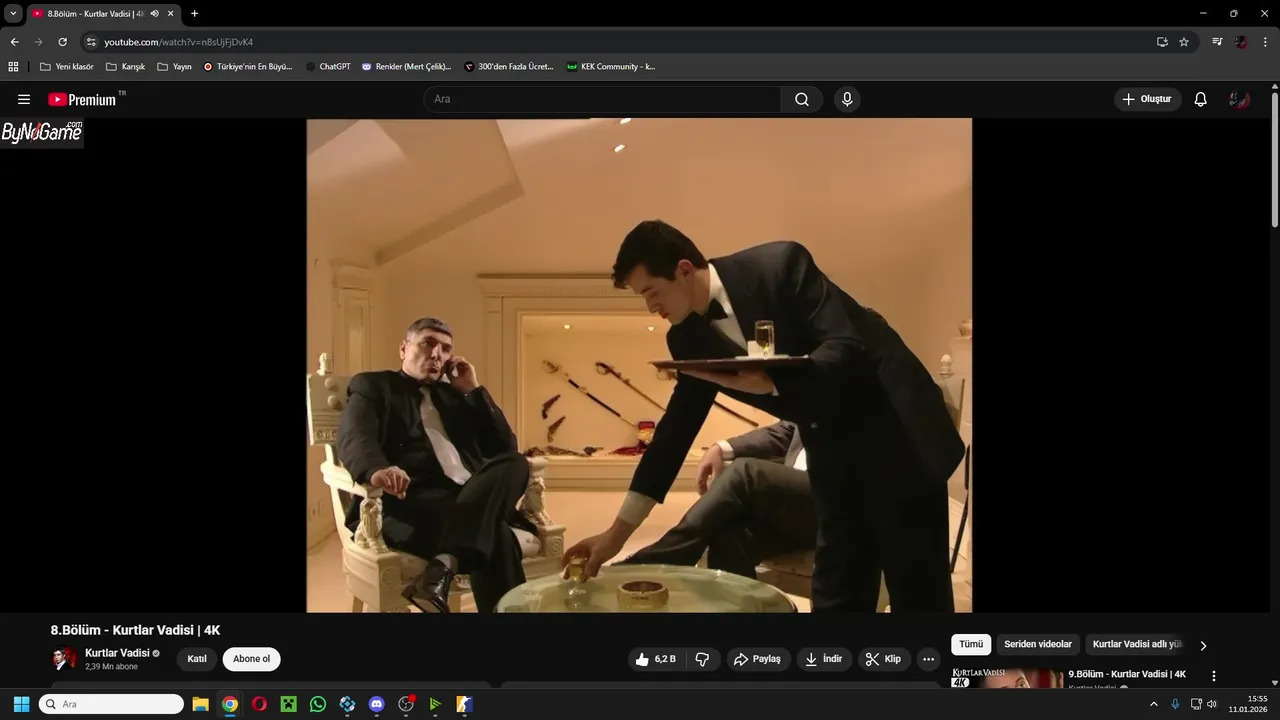Click Abone ol subscribe button

(251, 659)
